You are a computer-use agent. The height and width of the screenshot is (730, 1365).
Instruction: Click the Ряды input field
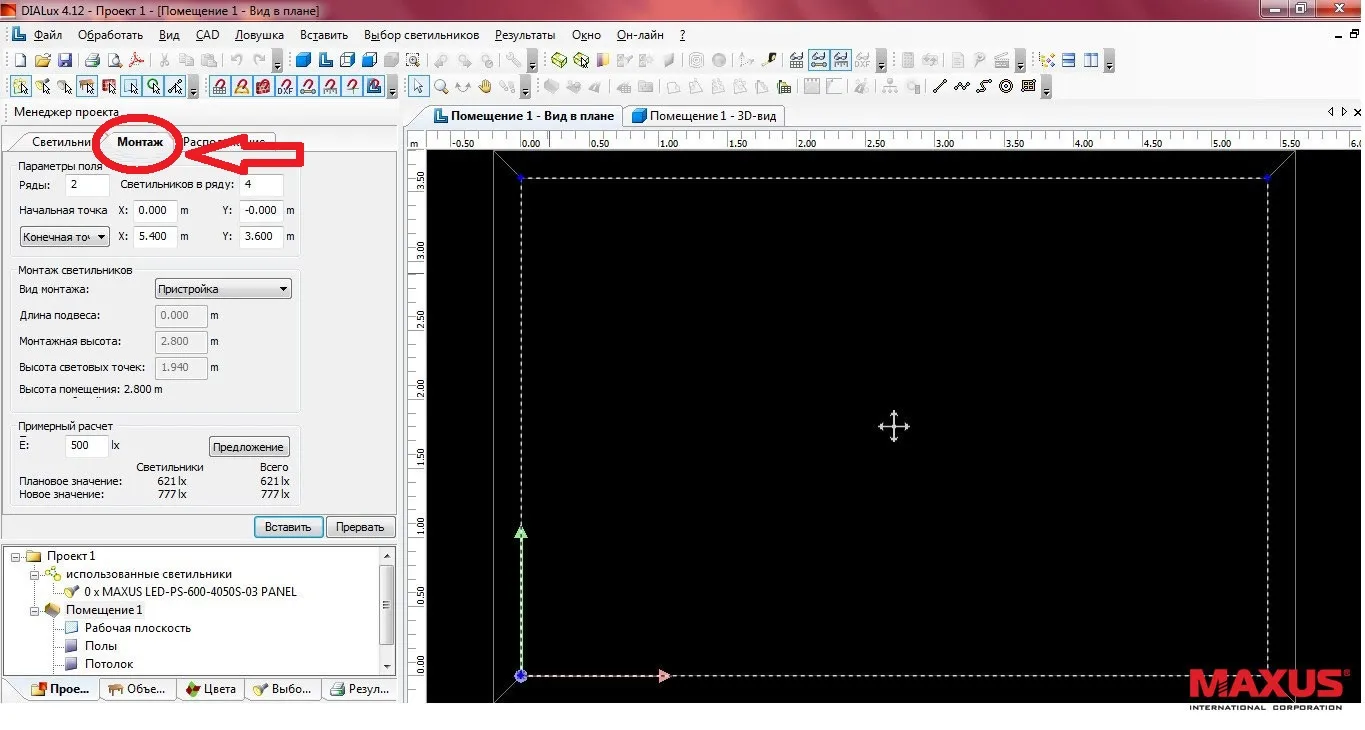[x=87, y=185]
